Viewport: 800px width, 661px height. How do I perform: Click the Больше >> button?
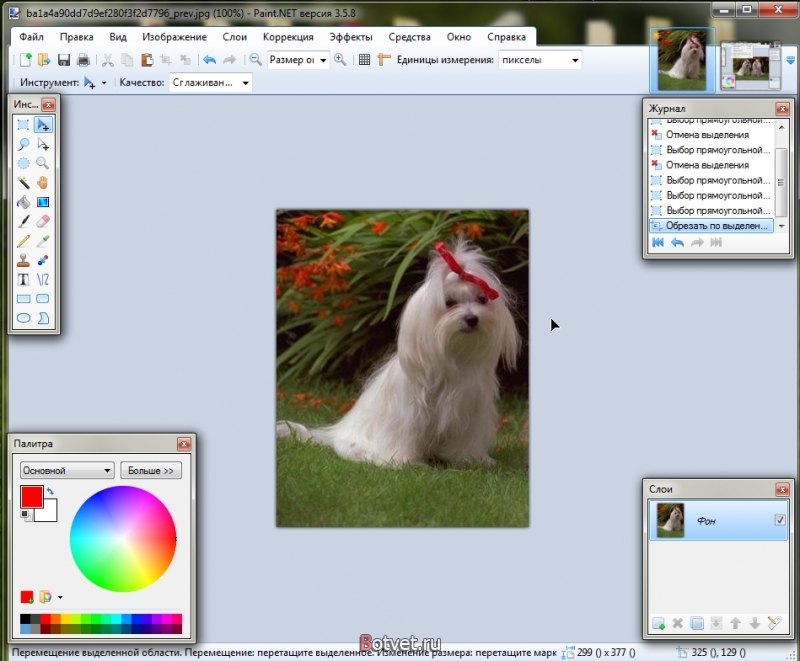click(151, 470)
